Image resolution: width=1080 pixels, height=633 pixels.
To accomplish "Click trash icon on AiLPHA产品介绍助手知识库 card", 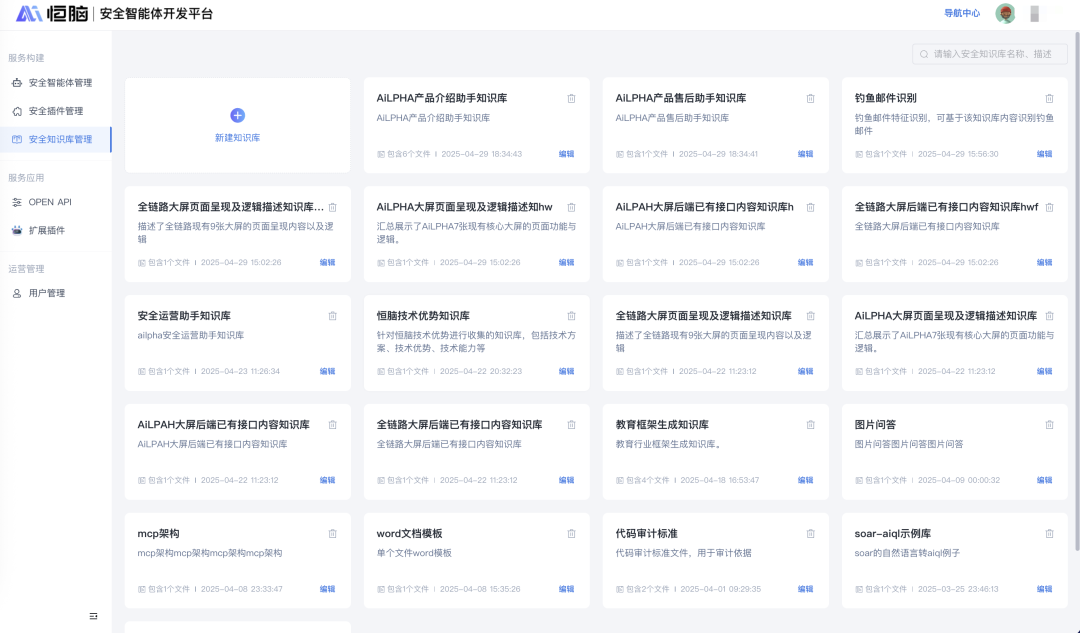I will (571, 98).
